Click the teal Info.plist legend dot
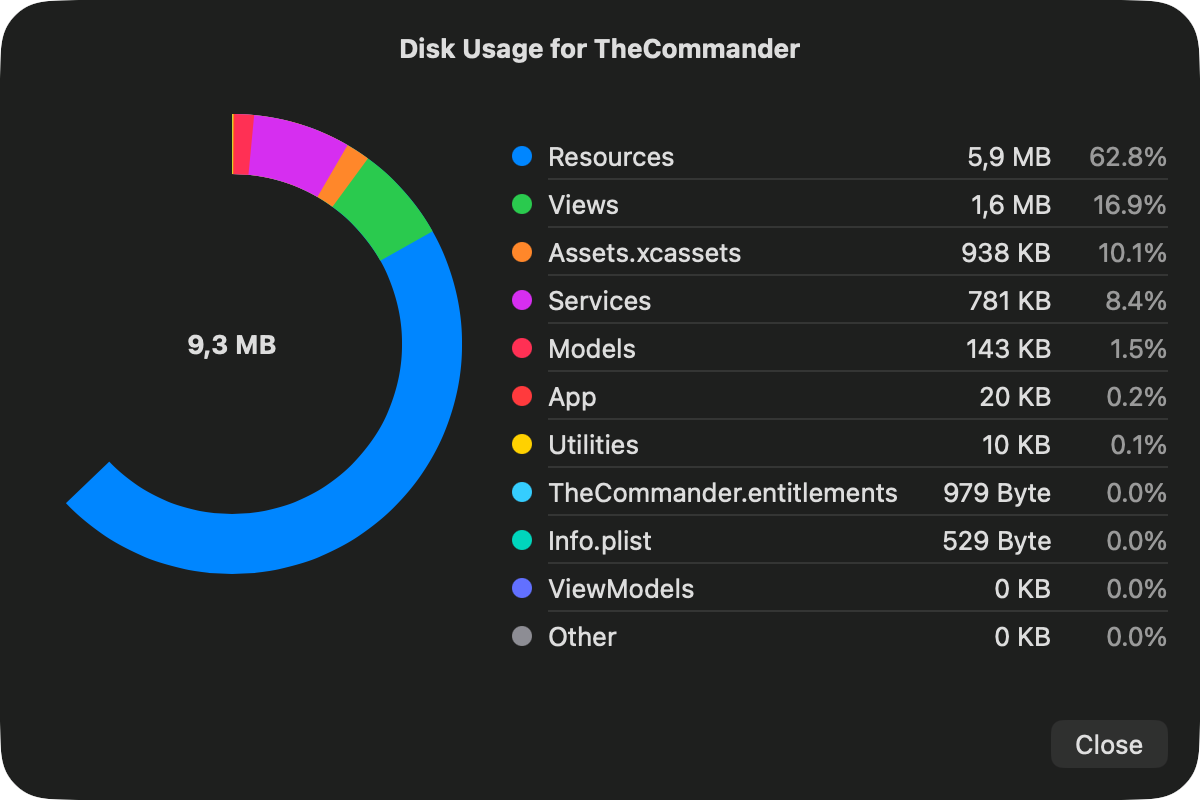This screenshot has width=1200, height=800. pos(522,541)
